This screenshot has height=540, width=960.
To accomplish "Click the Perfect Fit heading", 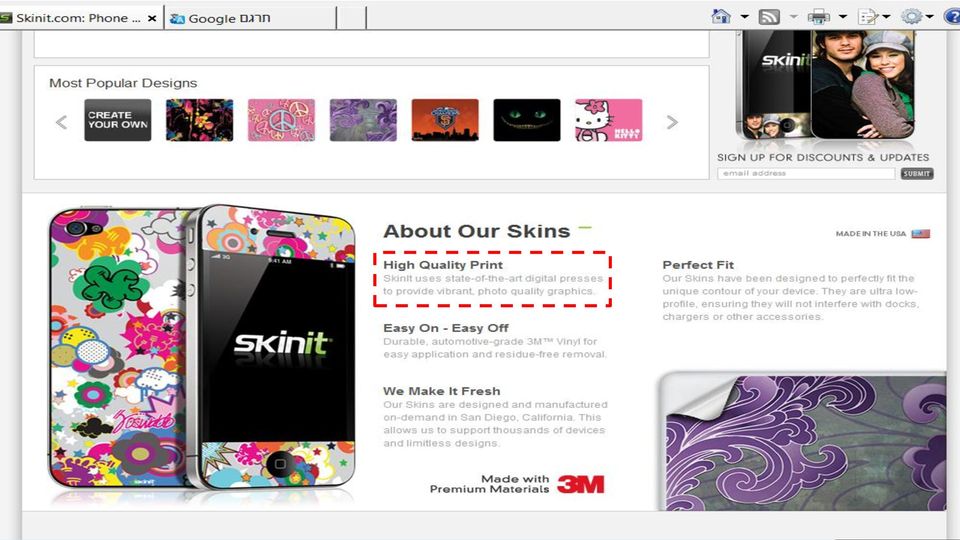I will pos(698,265).
